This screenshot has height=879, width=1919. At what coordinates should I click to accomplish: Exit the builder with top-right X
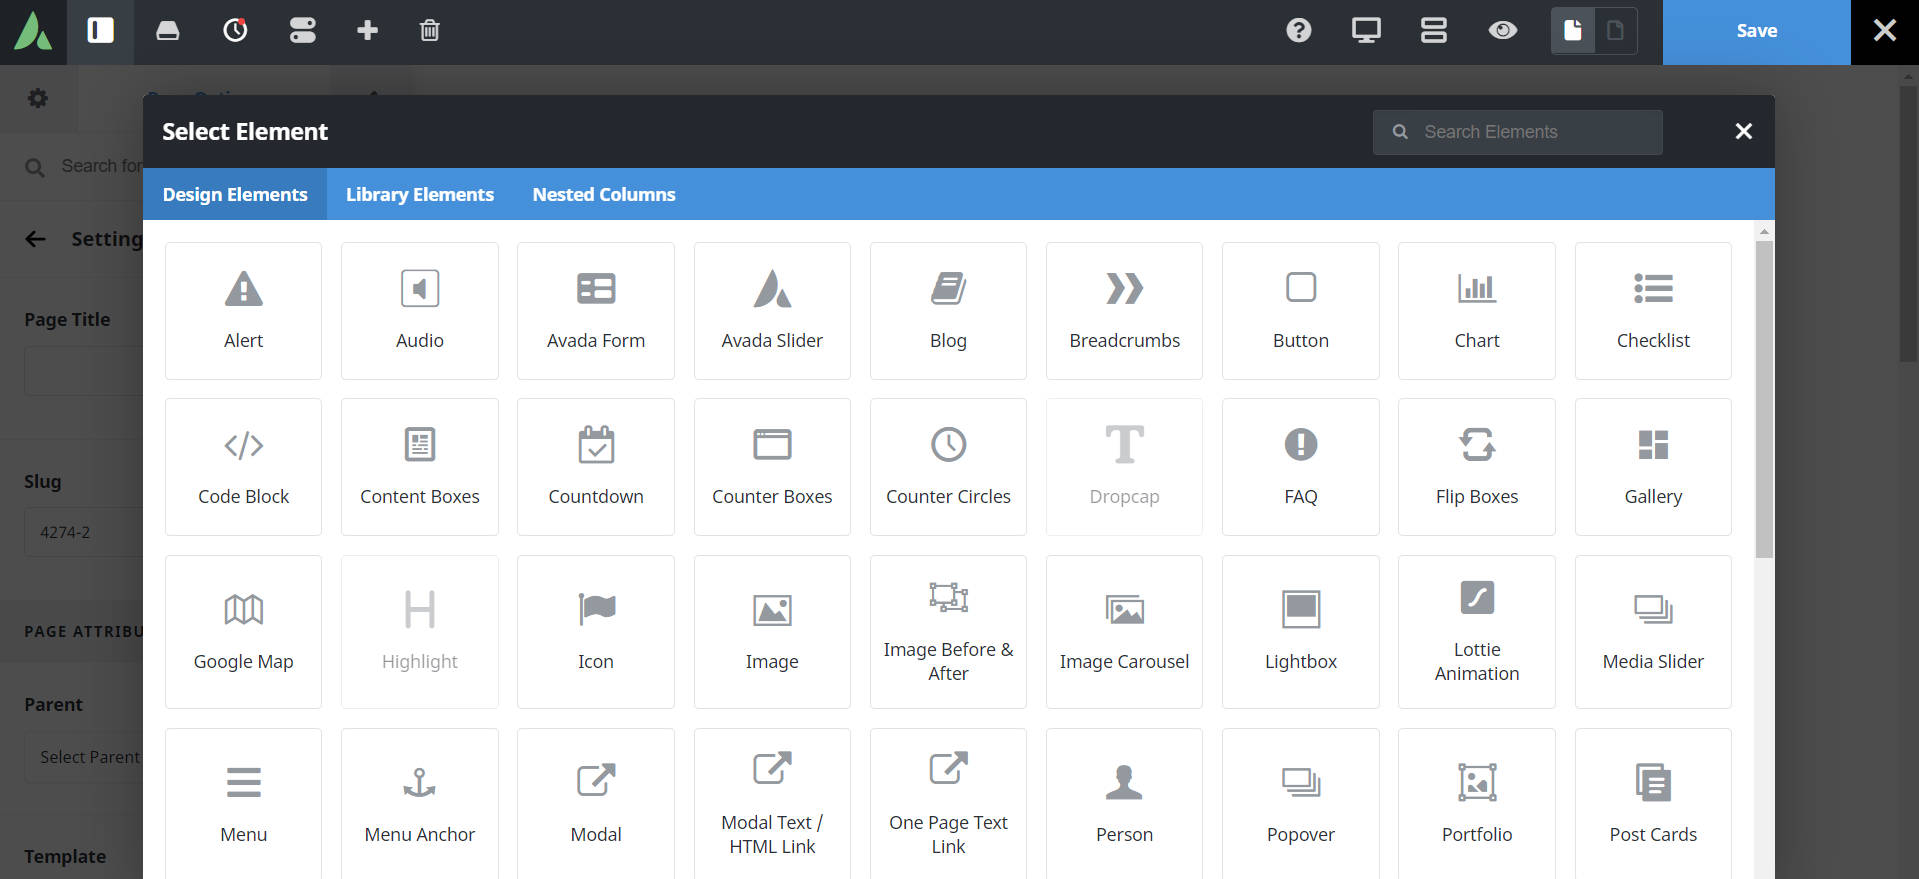coord(1885,32)
